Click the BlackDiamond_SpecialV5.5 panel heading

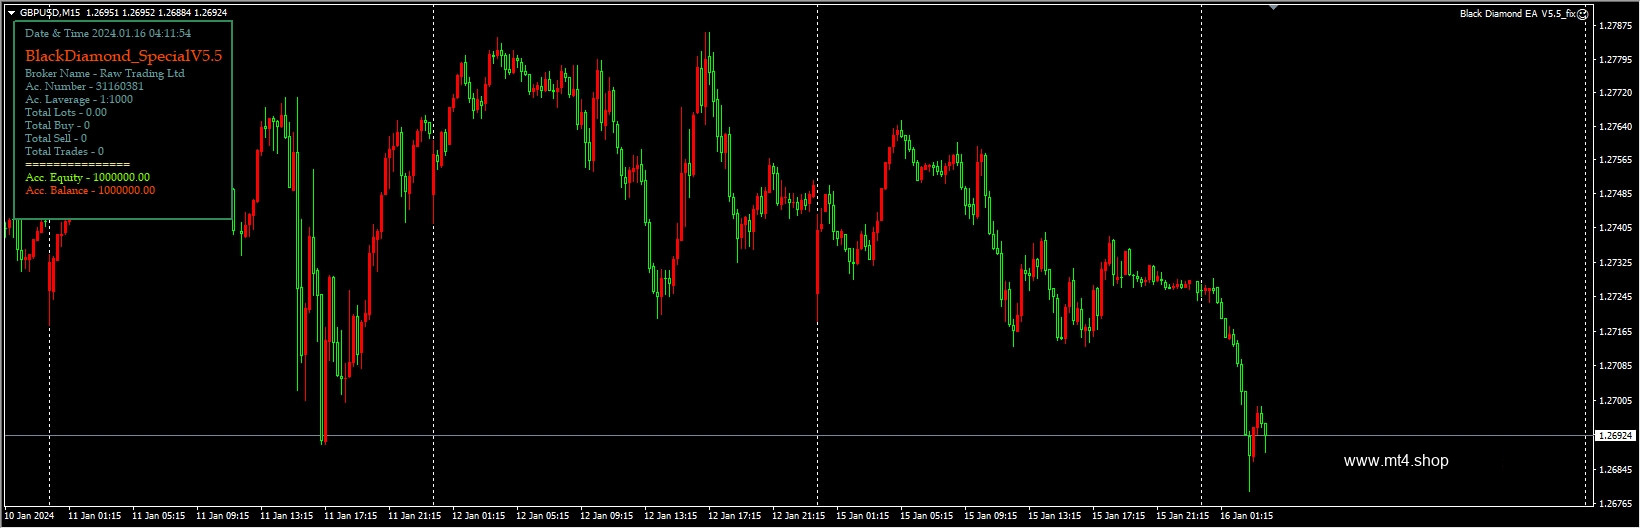[x=123, y=56]
